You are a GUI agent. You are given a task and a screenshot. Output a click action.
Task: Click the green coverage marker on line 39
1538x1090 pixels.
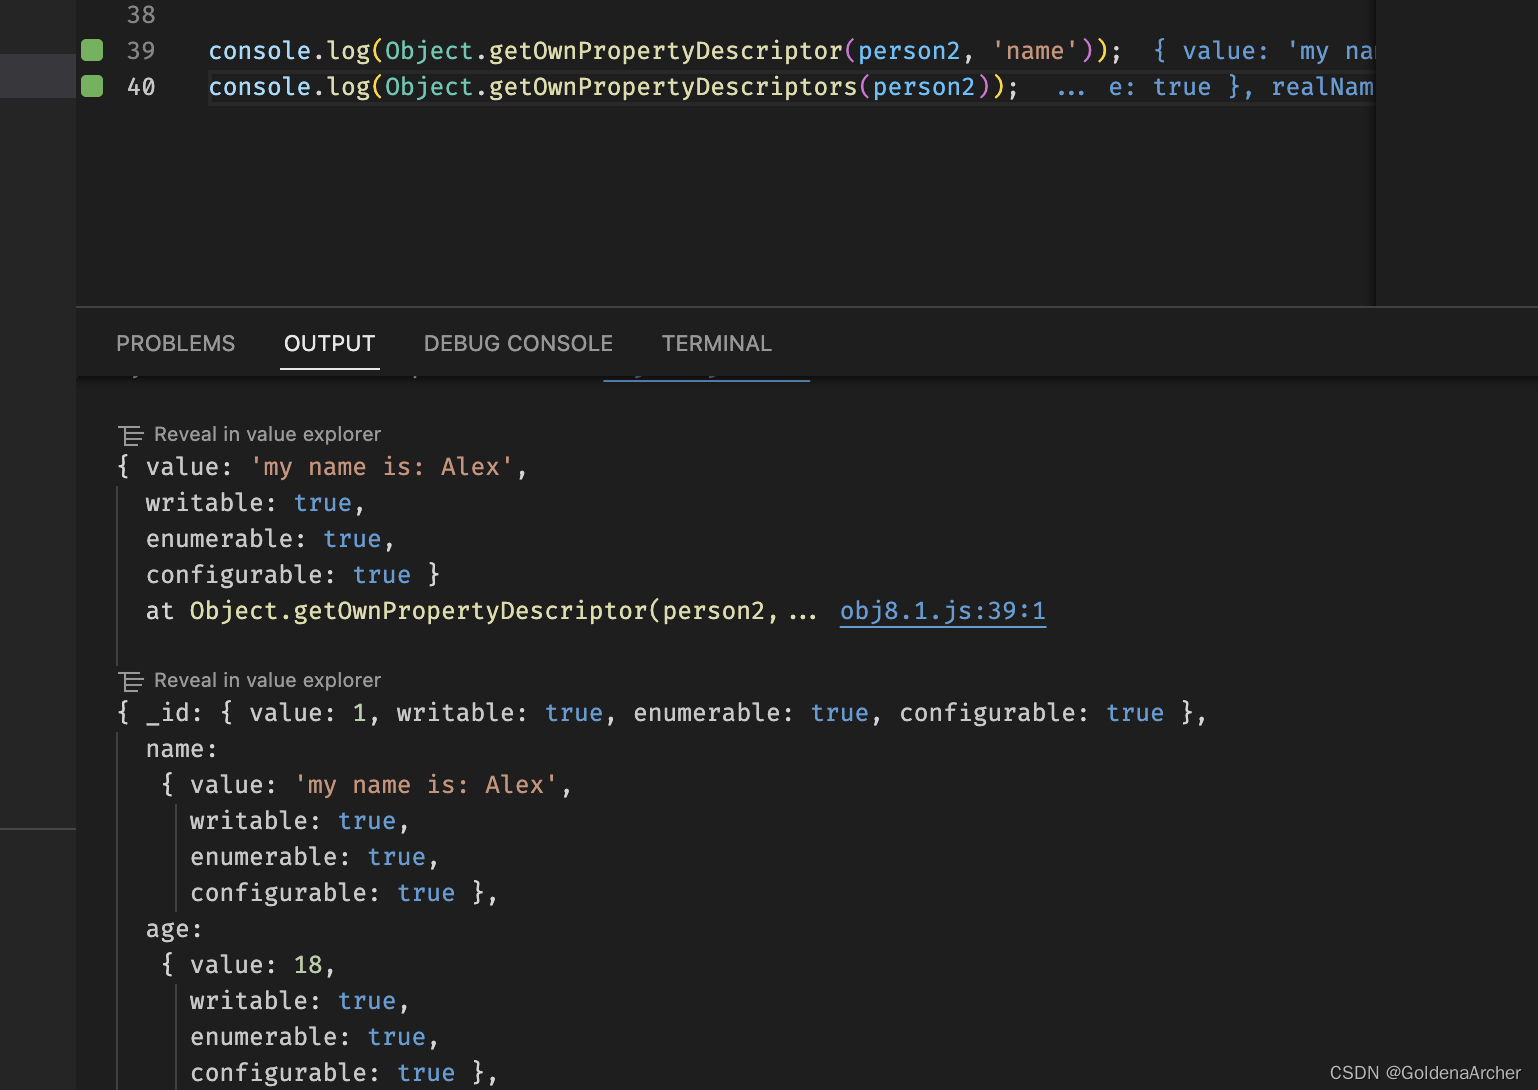[92, 50]
